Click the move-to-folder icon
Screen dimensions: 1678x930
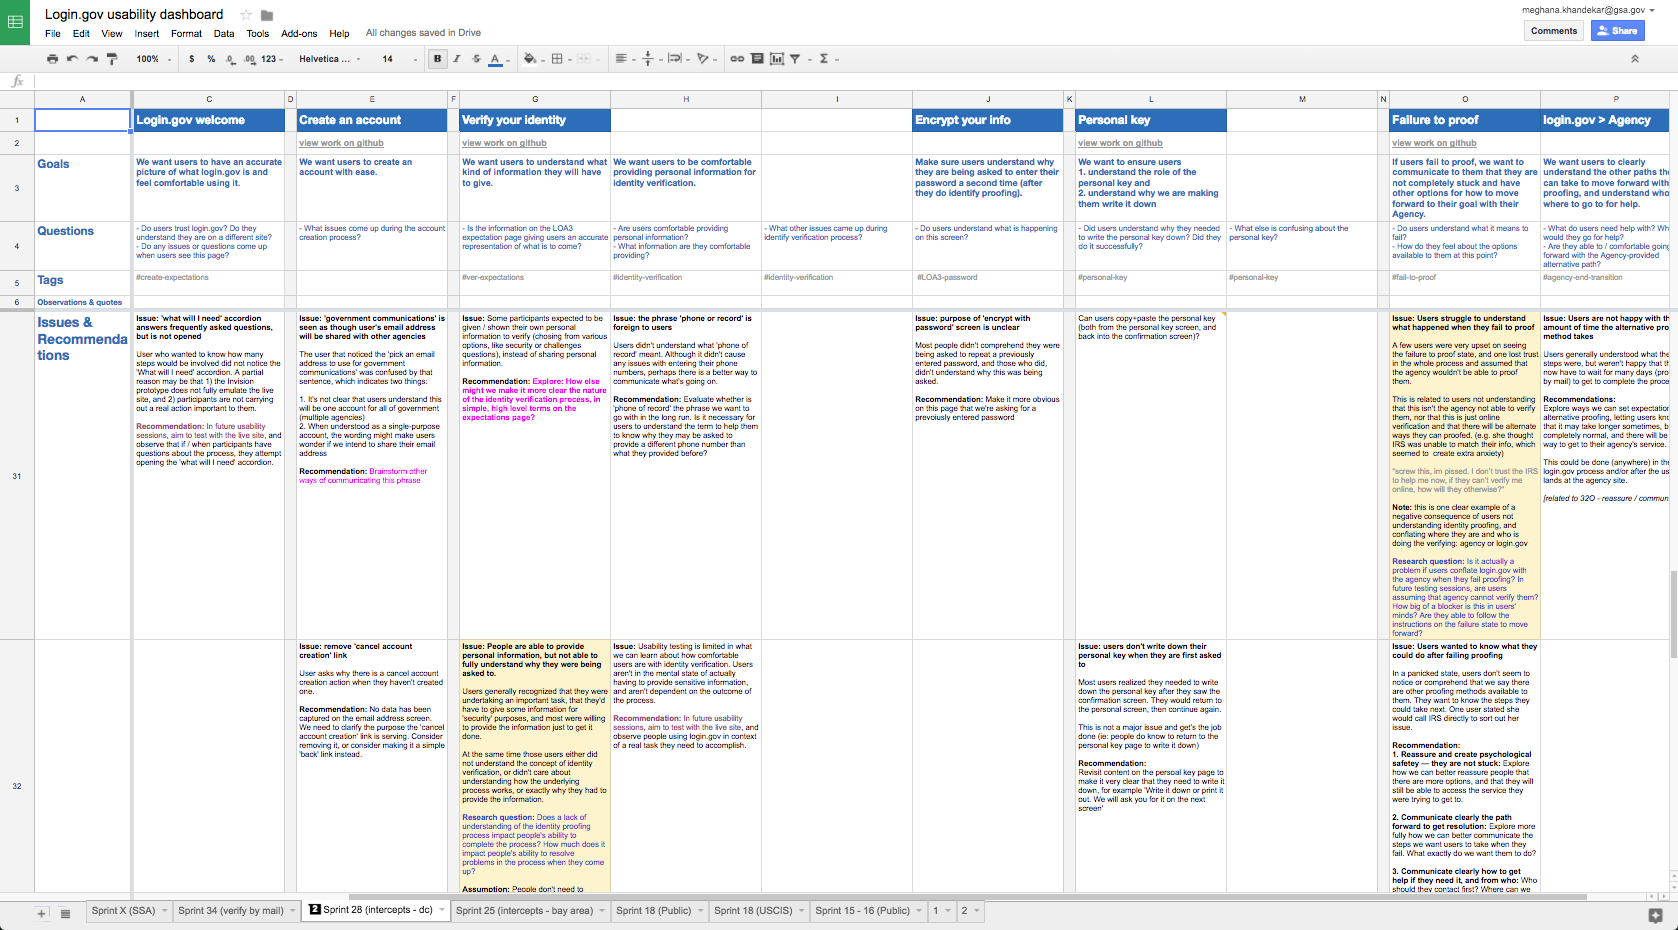tap(267, 15)
